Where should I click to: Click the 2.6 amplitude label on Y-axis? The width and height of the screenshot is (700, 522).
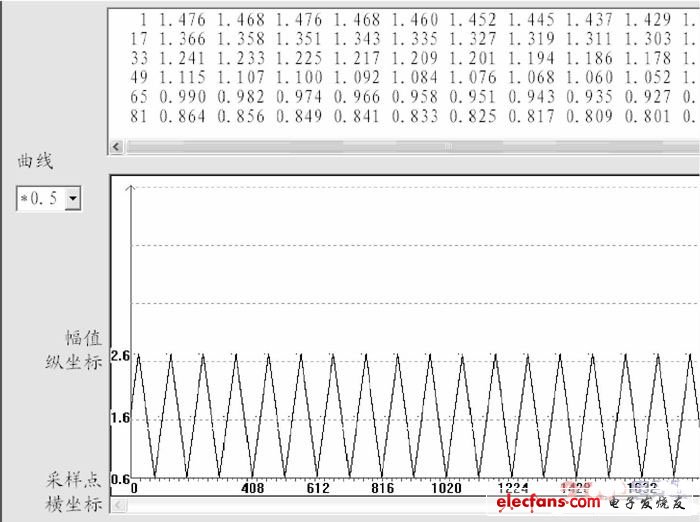click(x=120, y=356)
